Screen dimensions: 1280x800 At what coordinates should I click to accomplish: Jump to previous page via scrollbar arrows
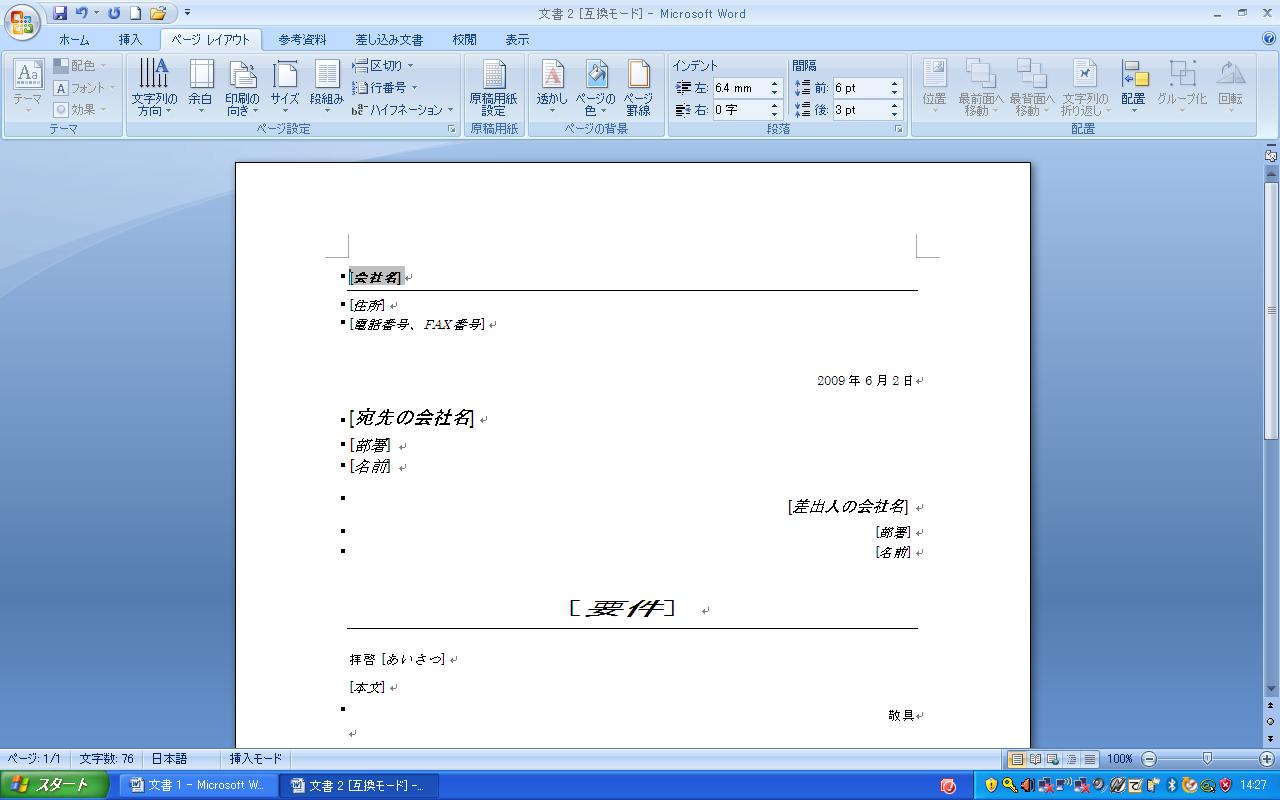tap(1271, 706)
